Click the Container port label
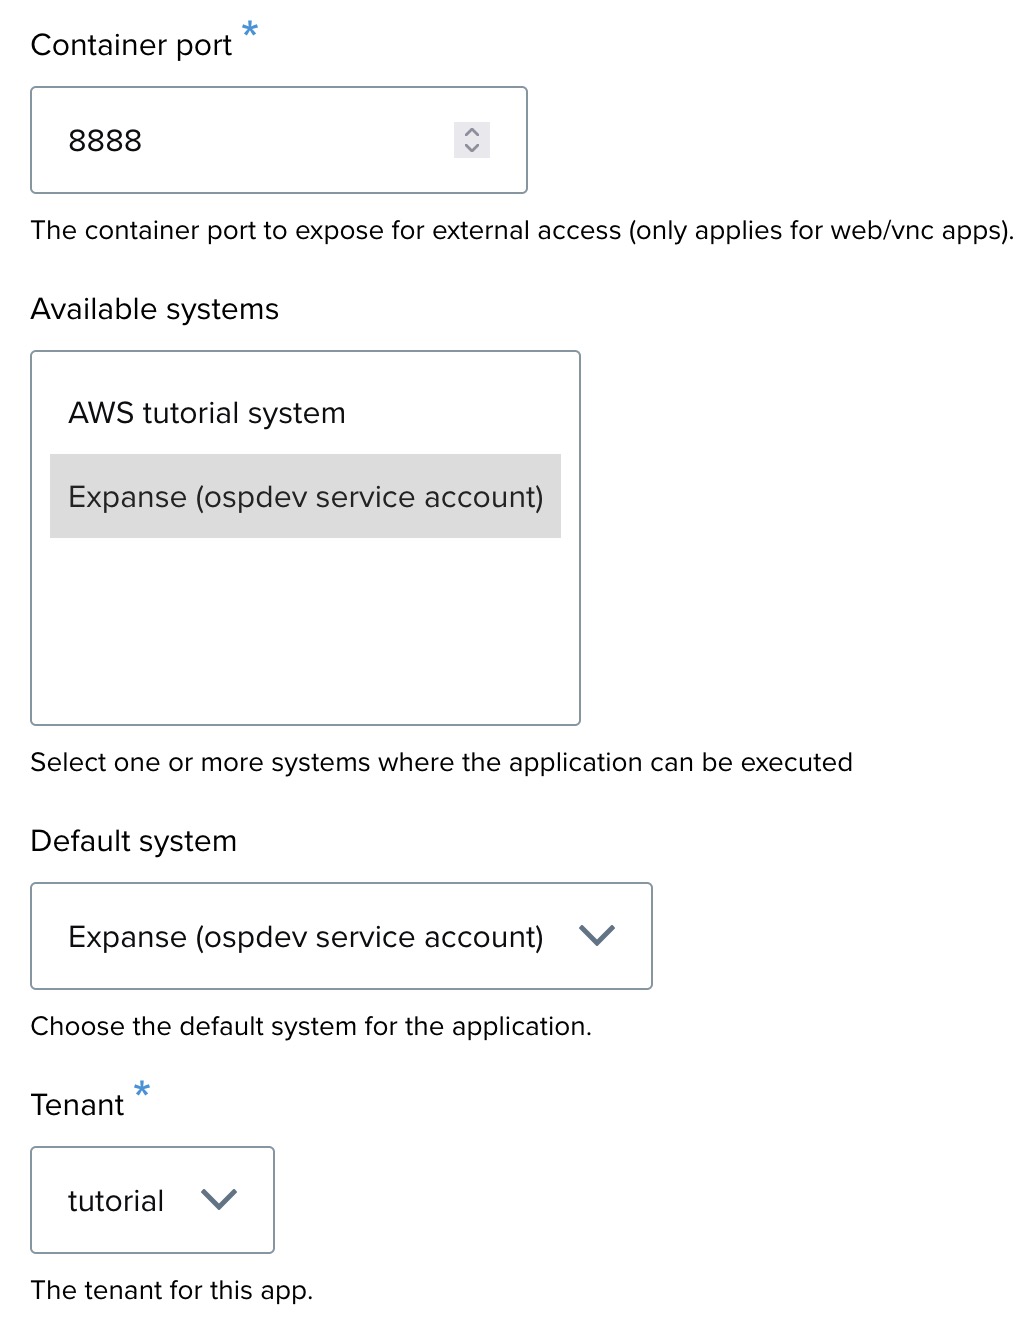The image size is (1032, 1330). (131, 45)
